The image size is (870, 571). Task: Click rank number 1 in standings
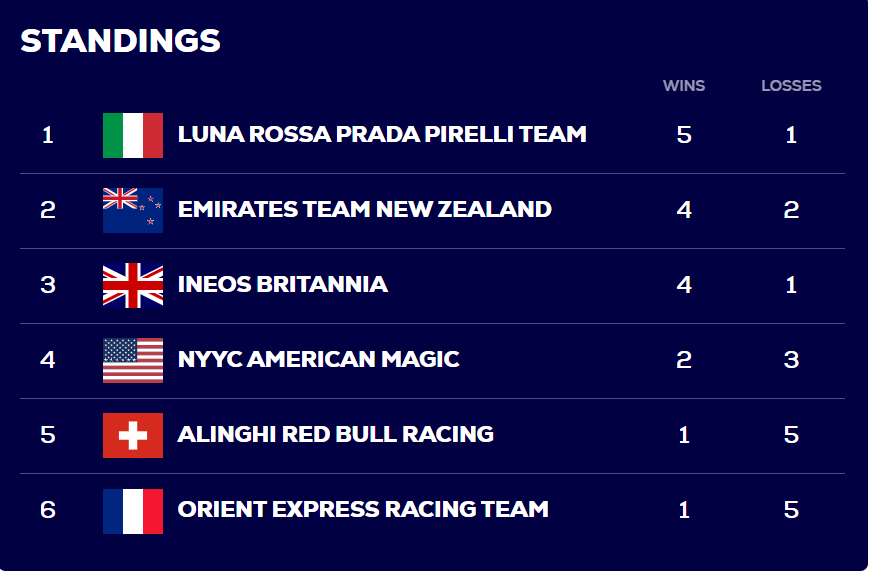click(x=48, y=135)
